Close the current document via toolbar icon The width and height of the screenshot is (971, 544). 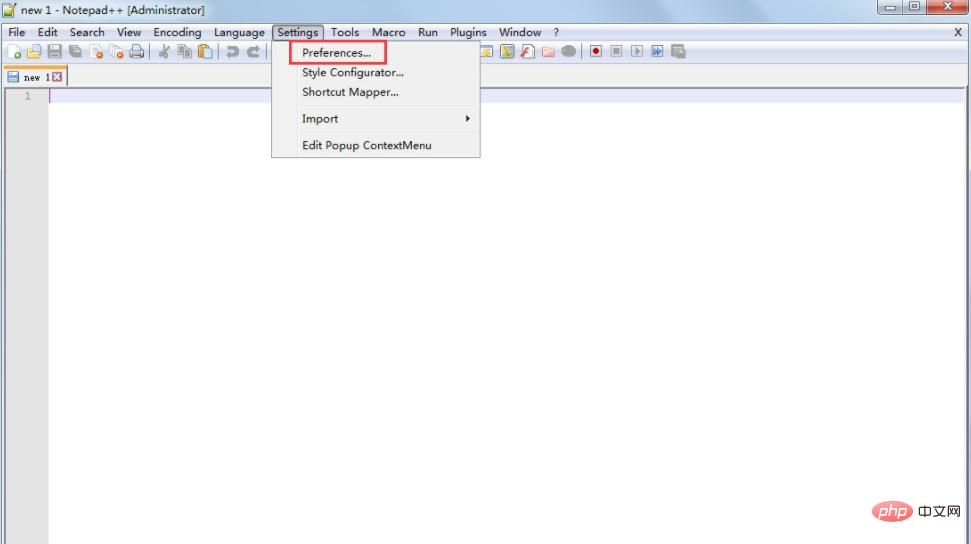coord(96,51)
